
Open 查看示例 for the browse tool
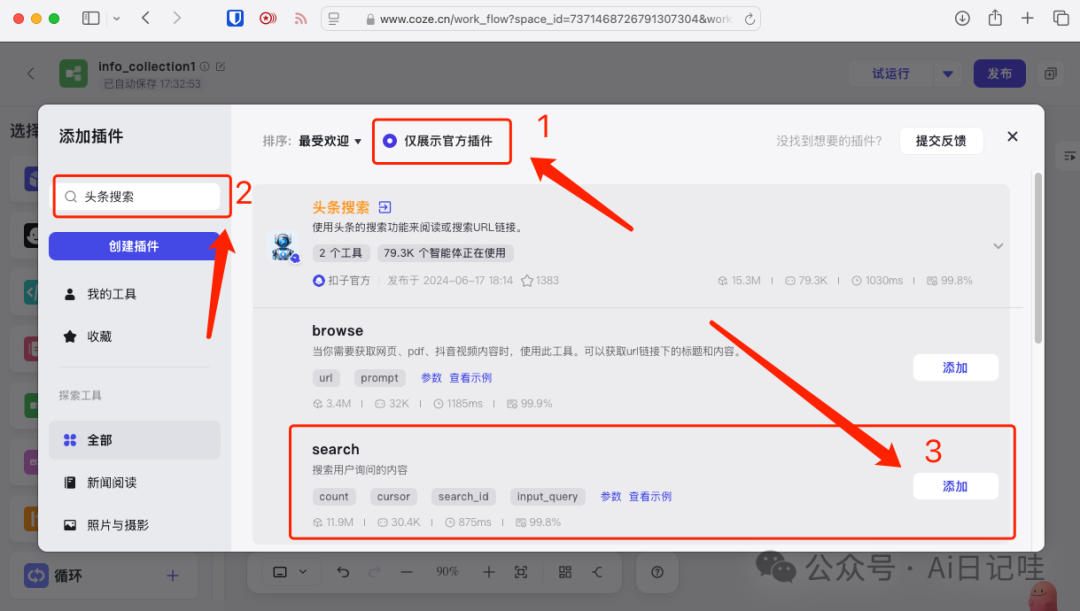470,378
